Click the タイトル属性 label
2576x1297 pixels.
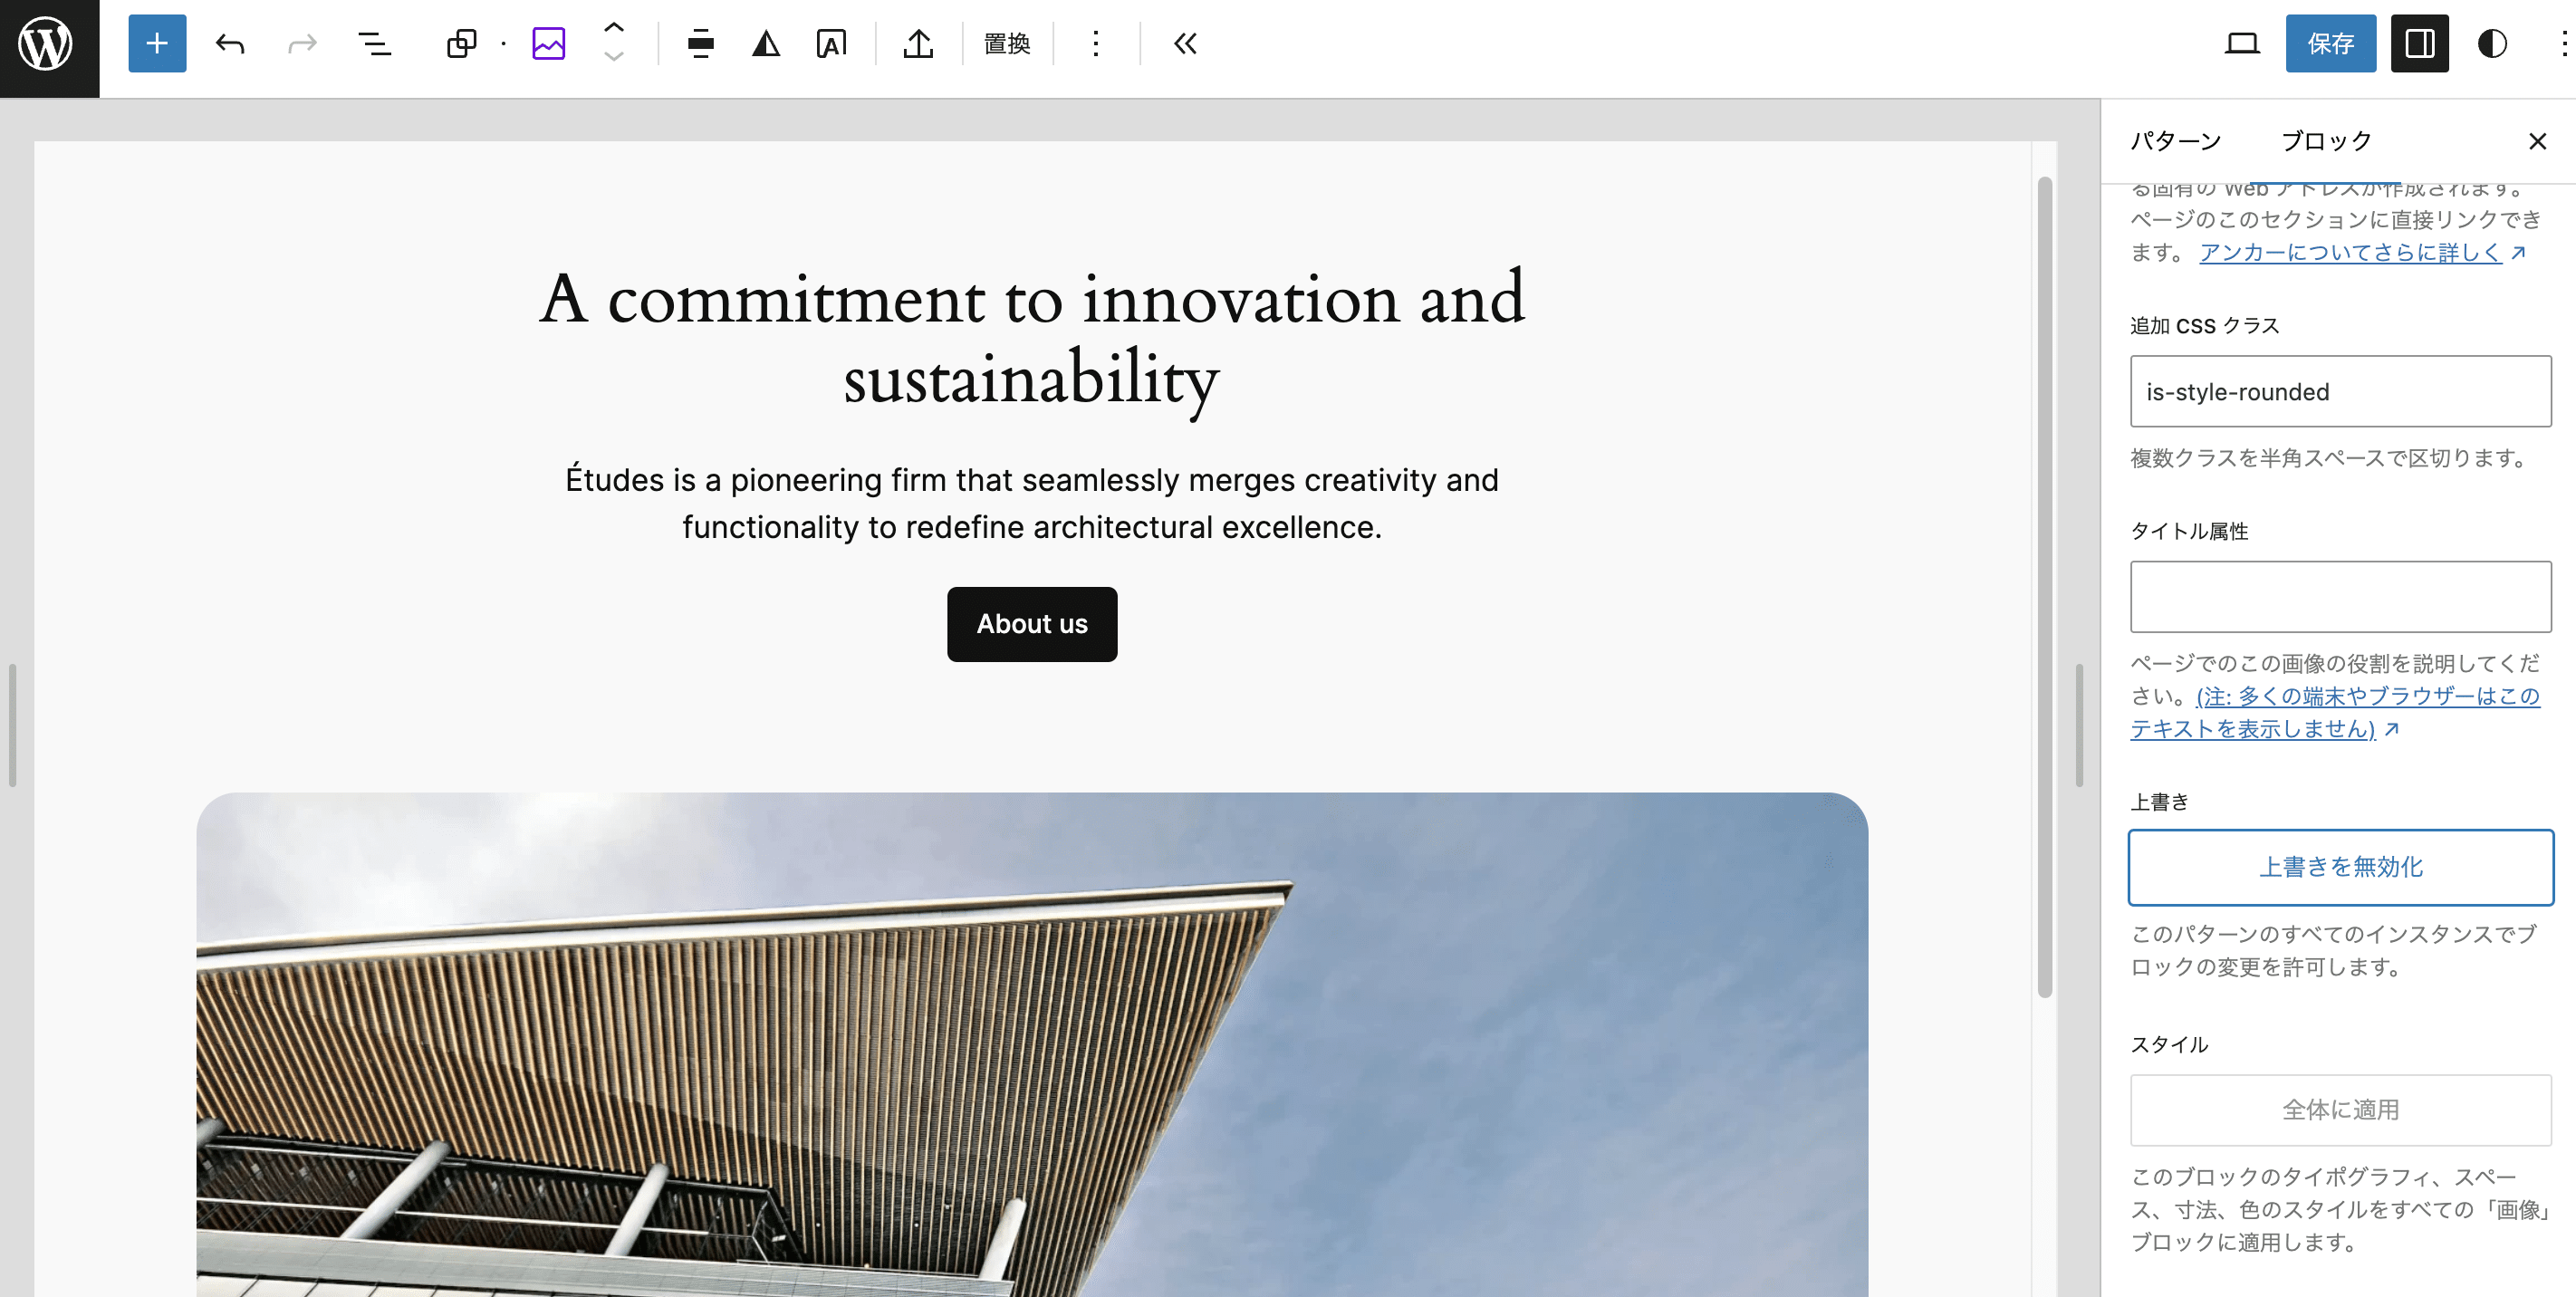coord(2189,531)
